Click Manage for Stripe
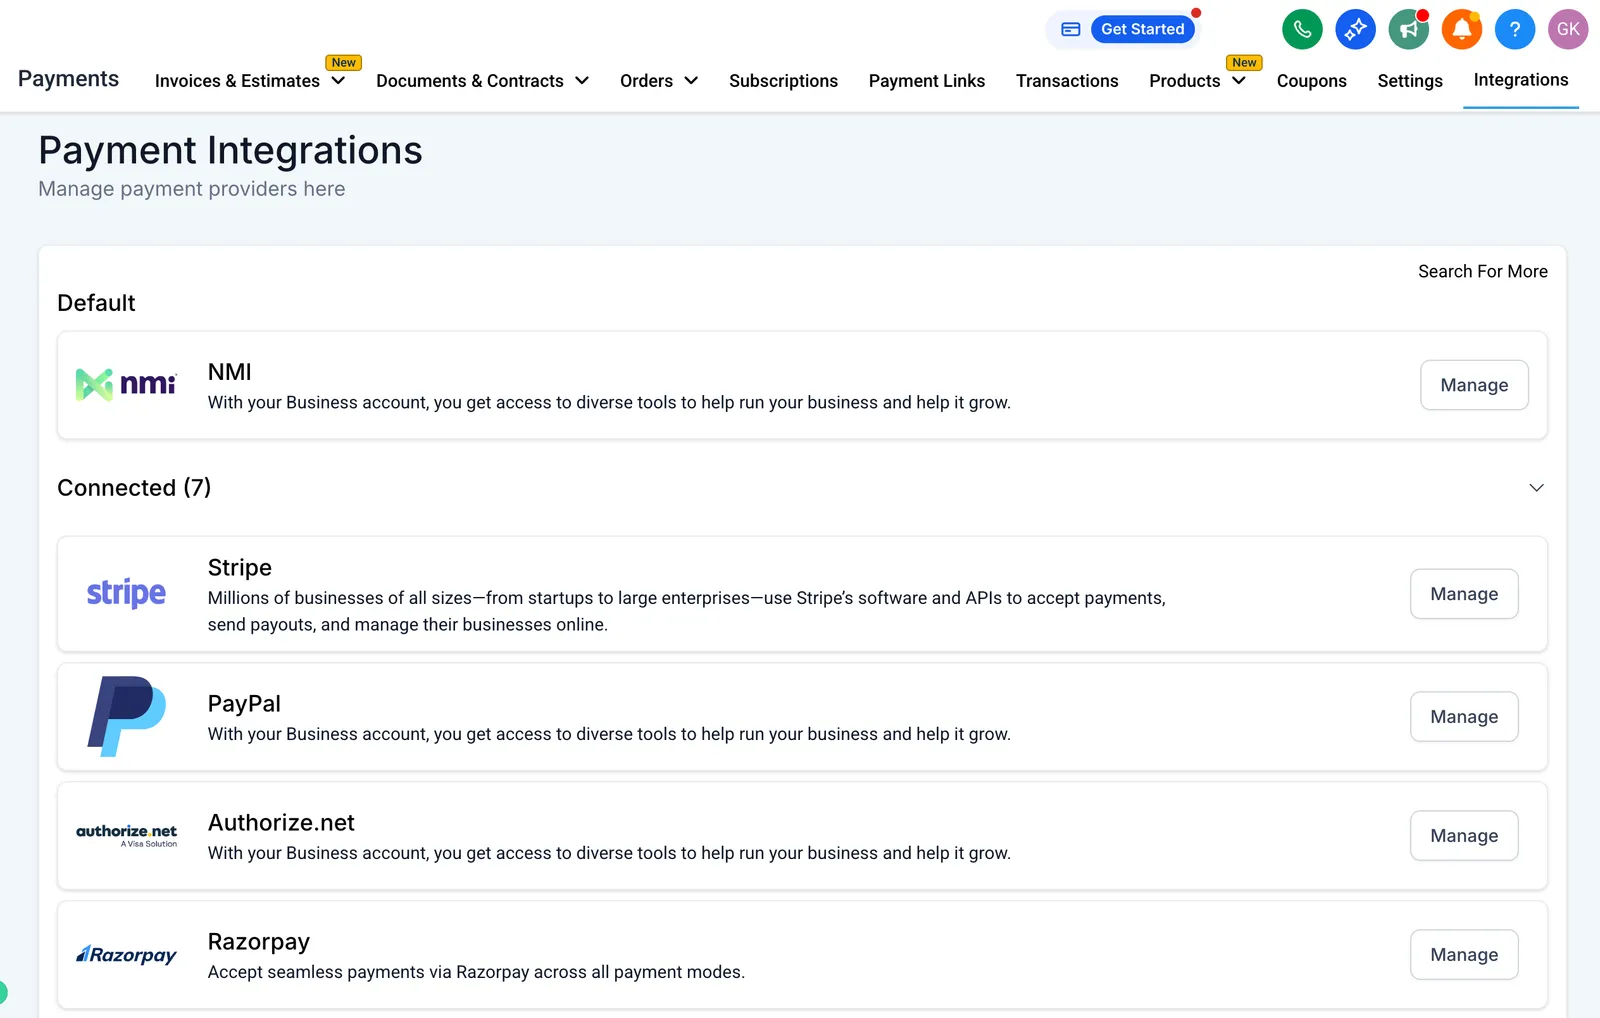 pyautogui.click(x=1464, y=594)
